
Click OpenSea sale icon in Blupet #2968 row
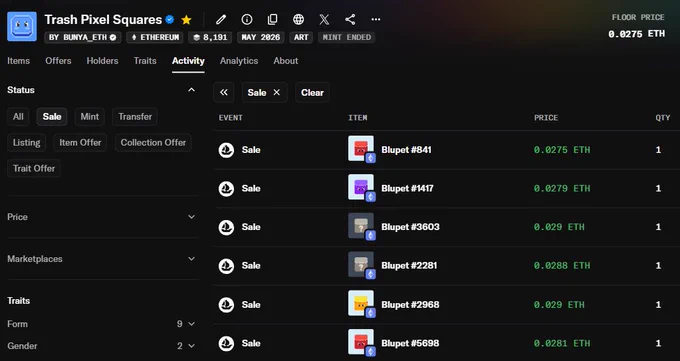226,305
